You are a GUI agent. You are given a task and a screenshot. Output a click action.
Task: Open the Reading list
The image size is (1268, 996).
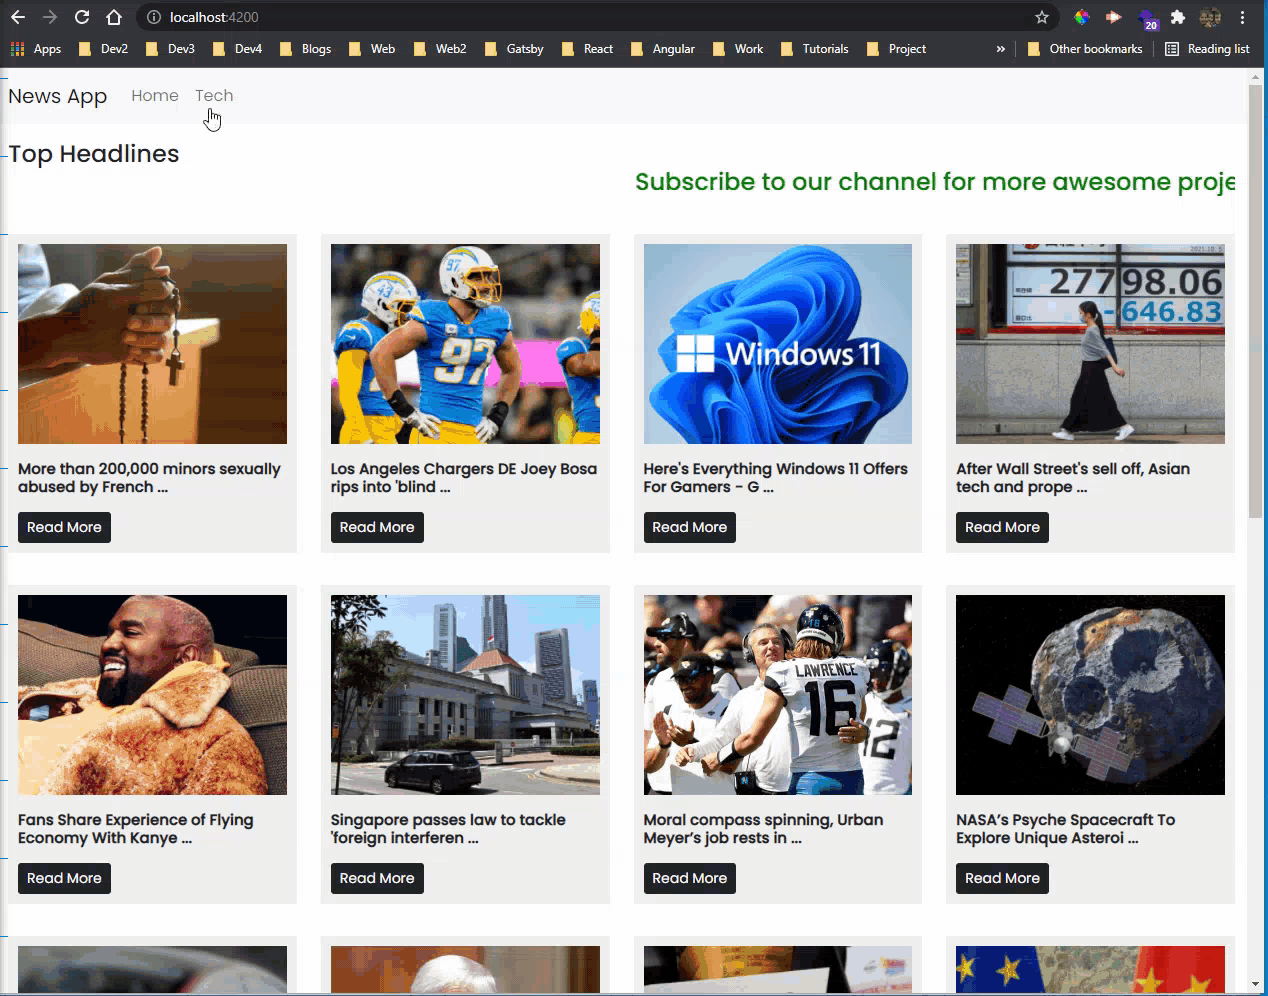click(1207, 48)
